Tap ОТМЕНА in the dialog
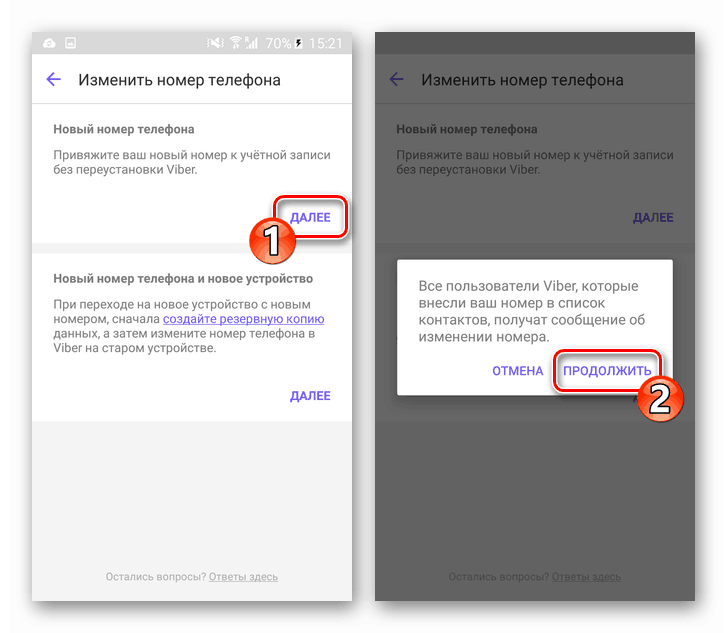This screenshot has height=633, width=727. pos(517,371)
